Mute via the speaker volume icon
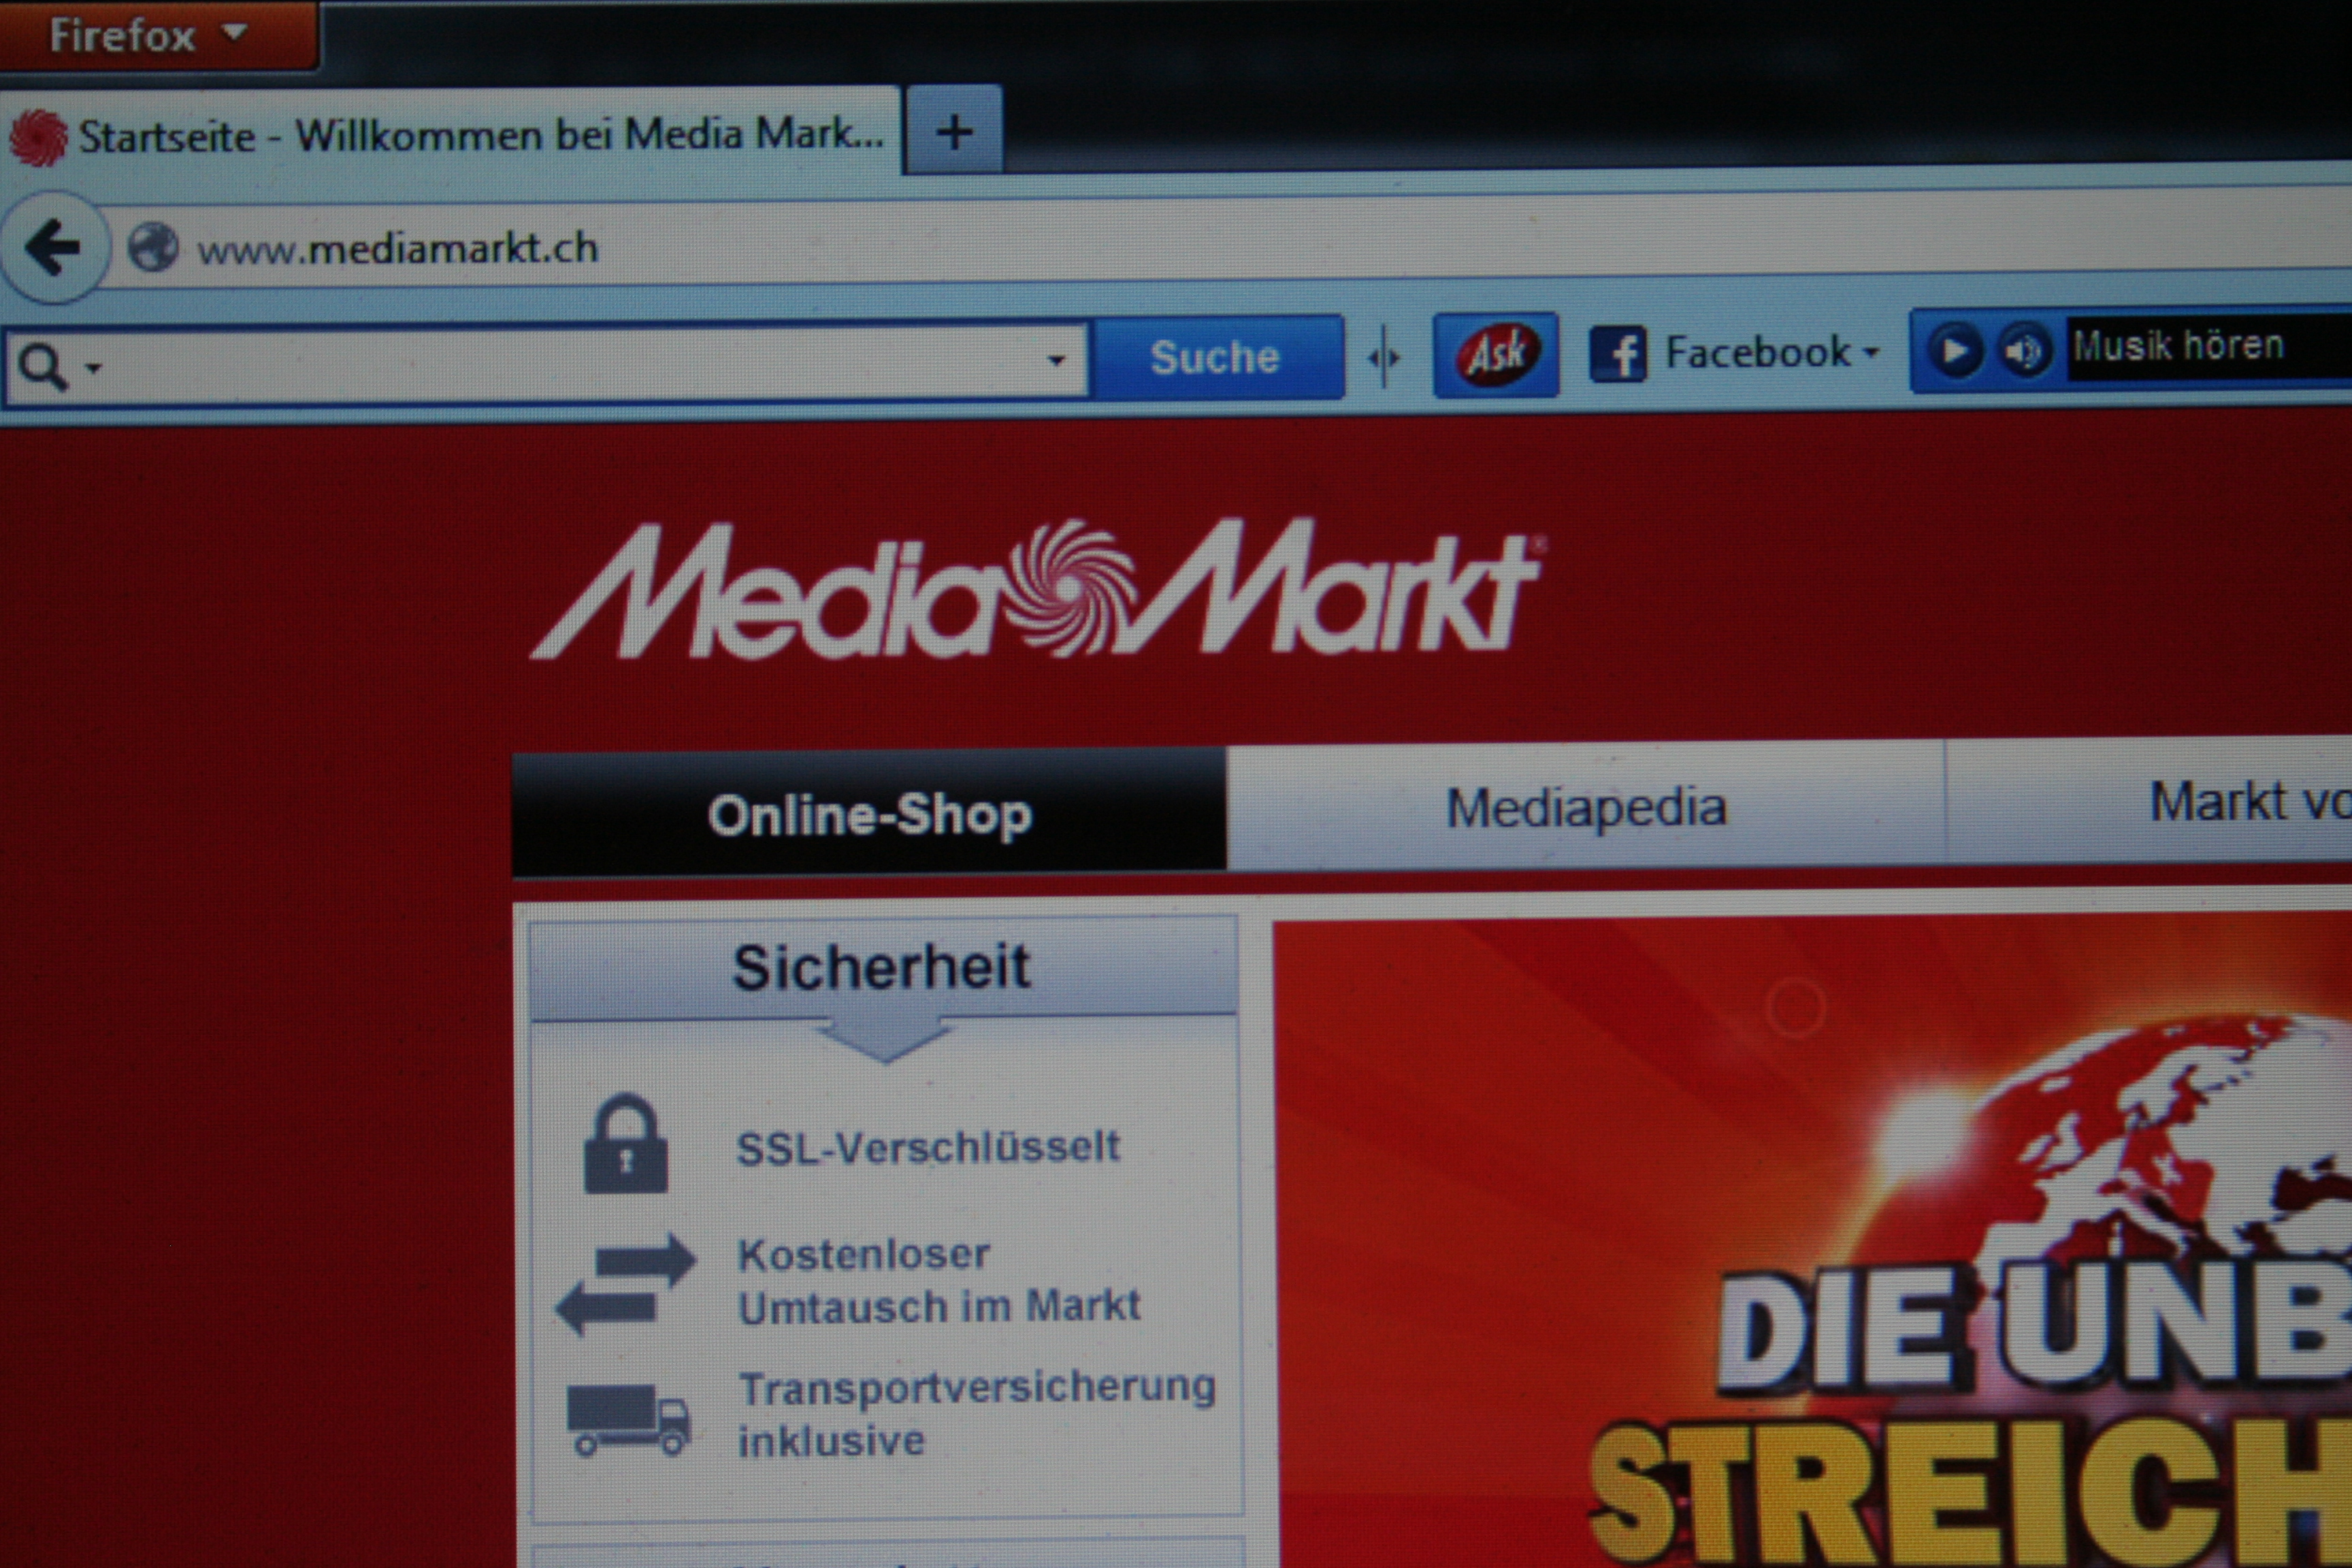The height and width of the screenshot is (1568, 2352). click(x=2024, y=350)
